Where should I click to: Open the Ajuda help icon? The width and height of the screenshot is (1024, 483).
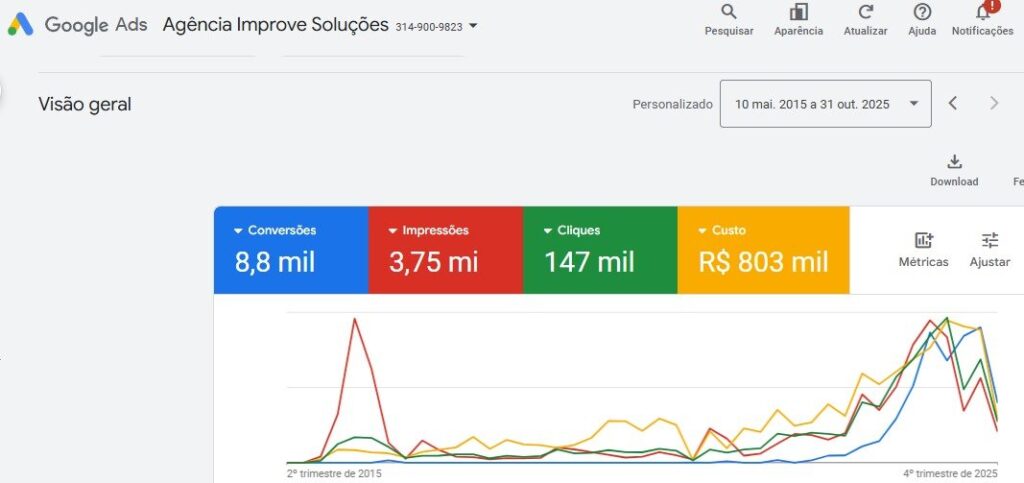[922, 12]
